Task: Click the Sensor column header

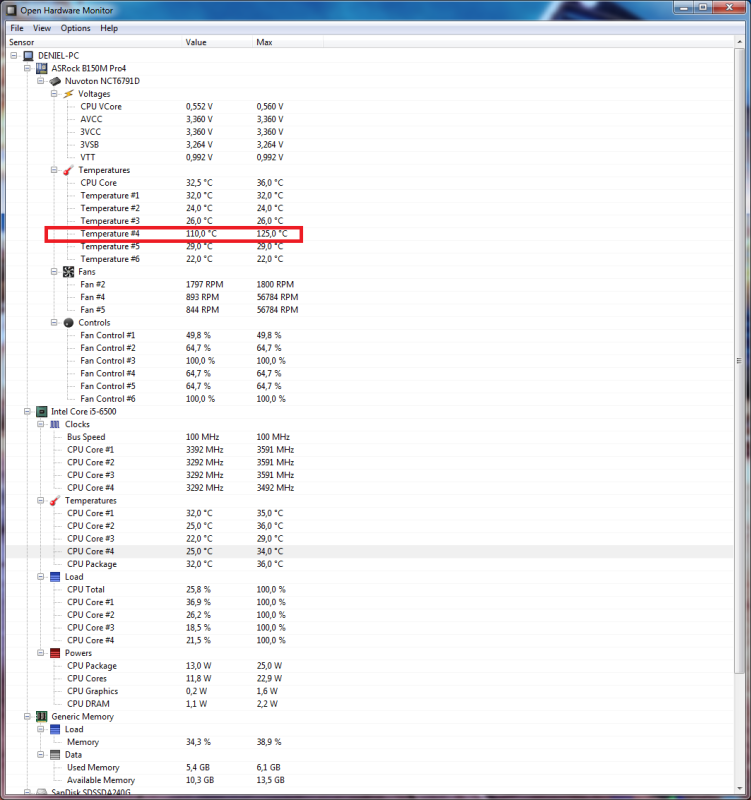Action: pyautogui.click(x=94, y=42)
